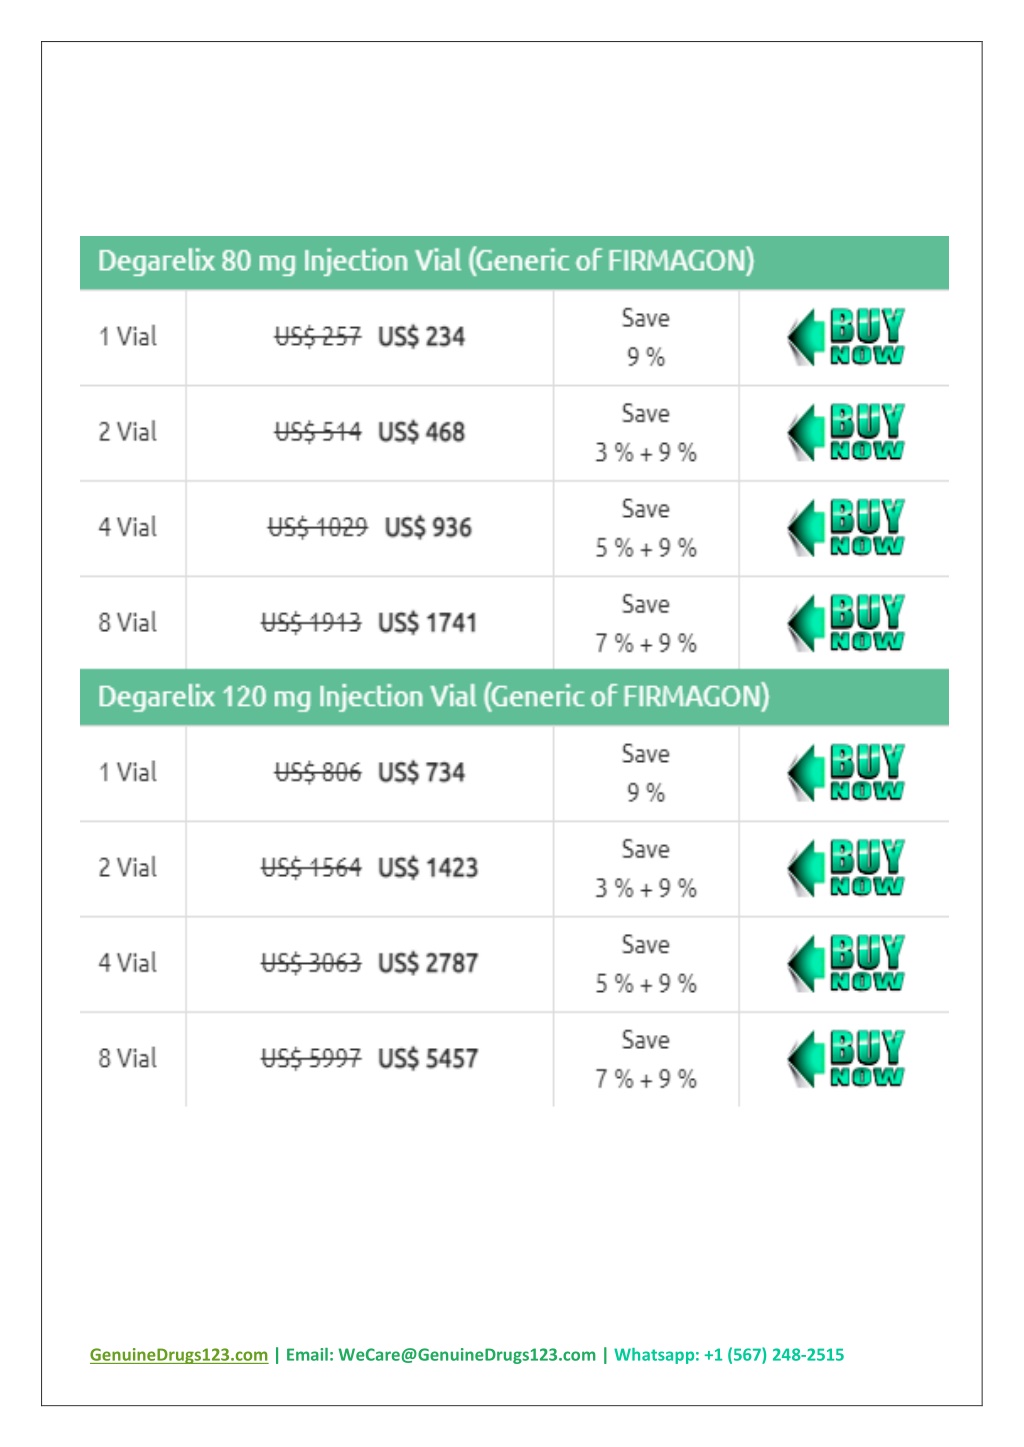The height and width of the screenshot is (1447, 1024).
Task: Click Buy Now for 80 mg 4 Vial
Action: pos(846,528)
